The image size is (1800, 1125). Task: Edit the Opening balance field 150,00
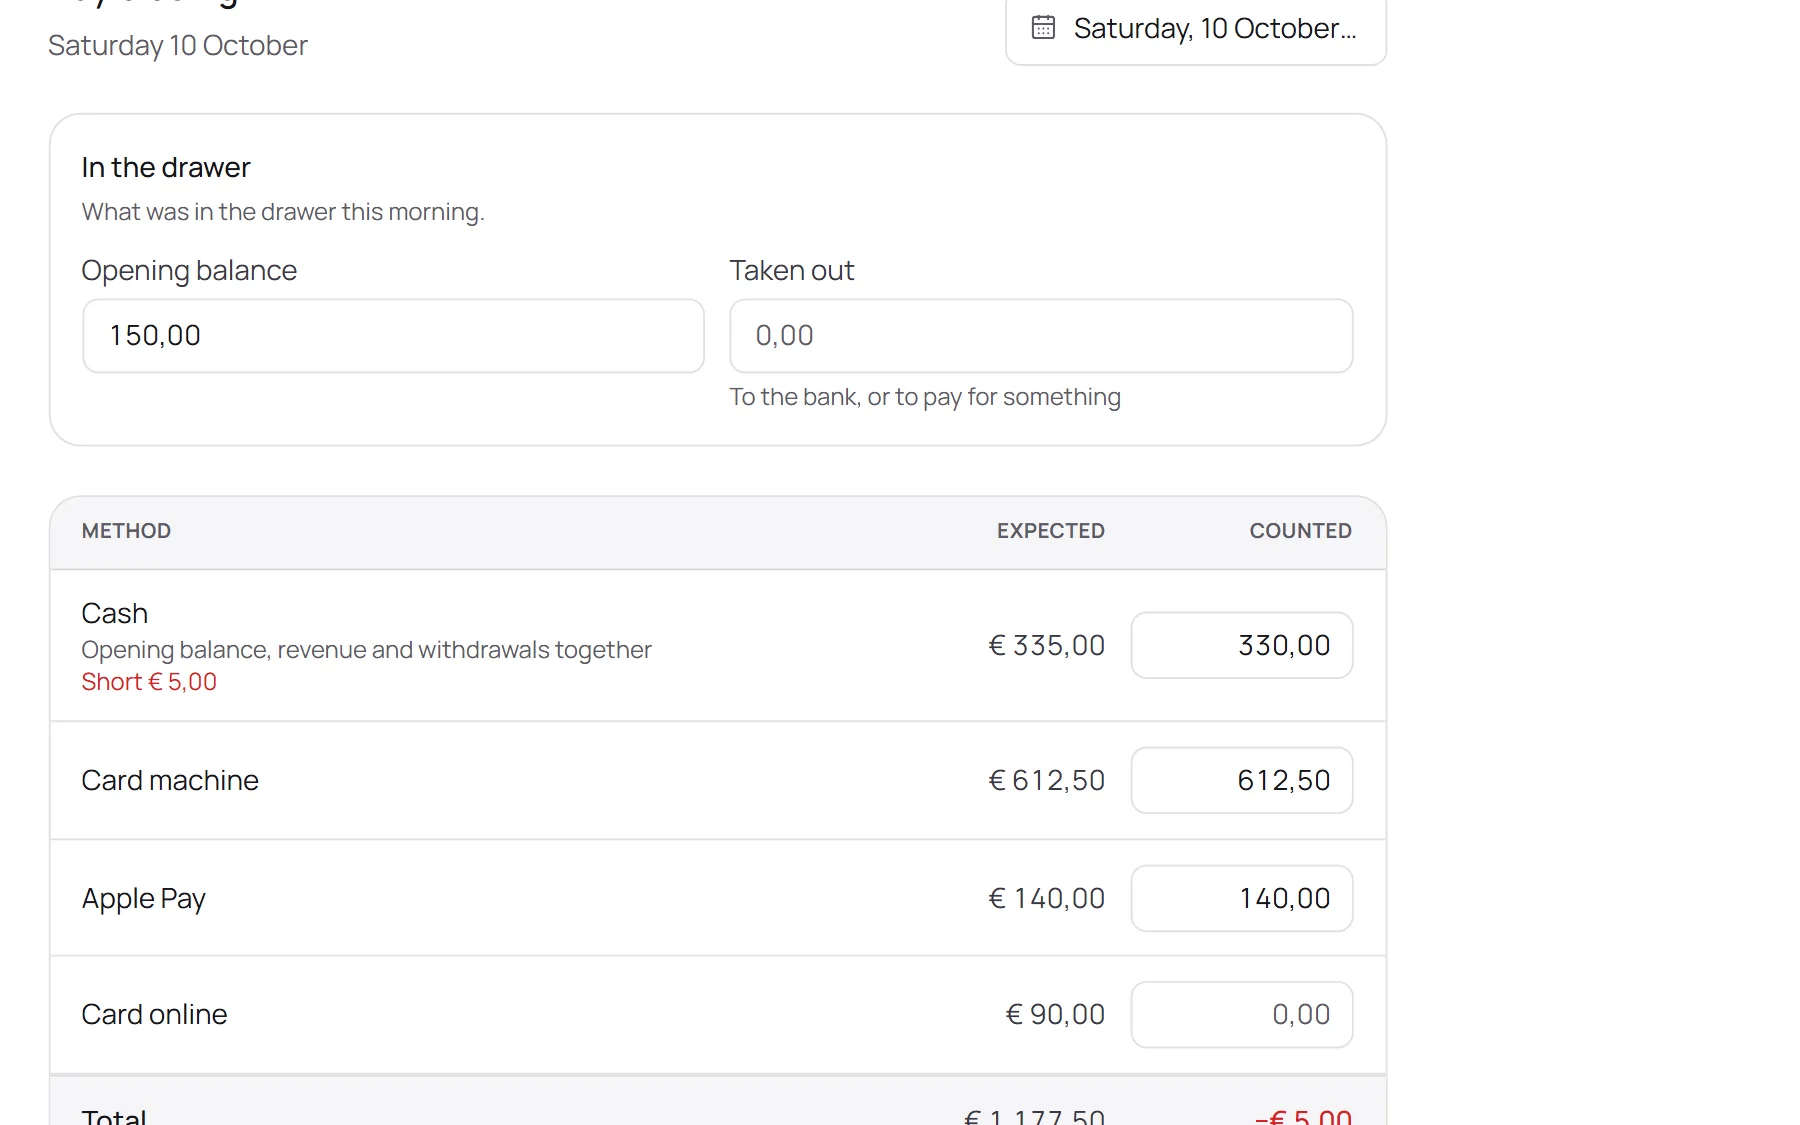pyautogui.click(x=393, y=336)
